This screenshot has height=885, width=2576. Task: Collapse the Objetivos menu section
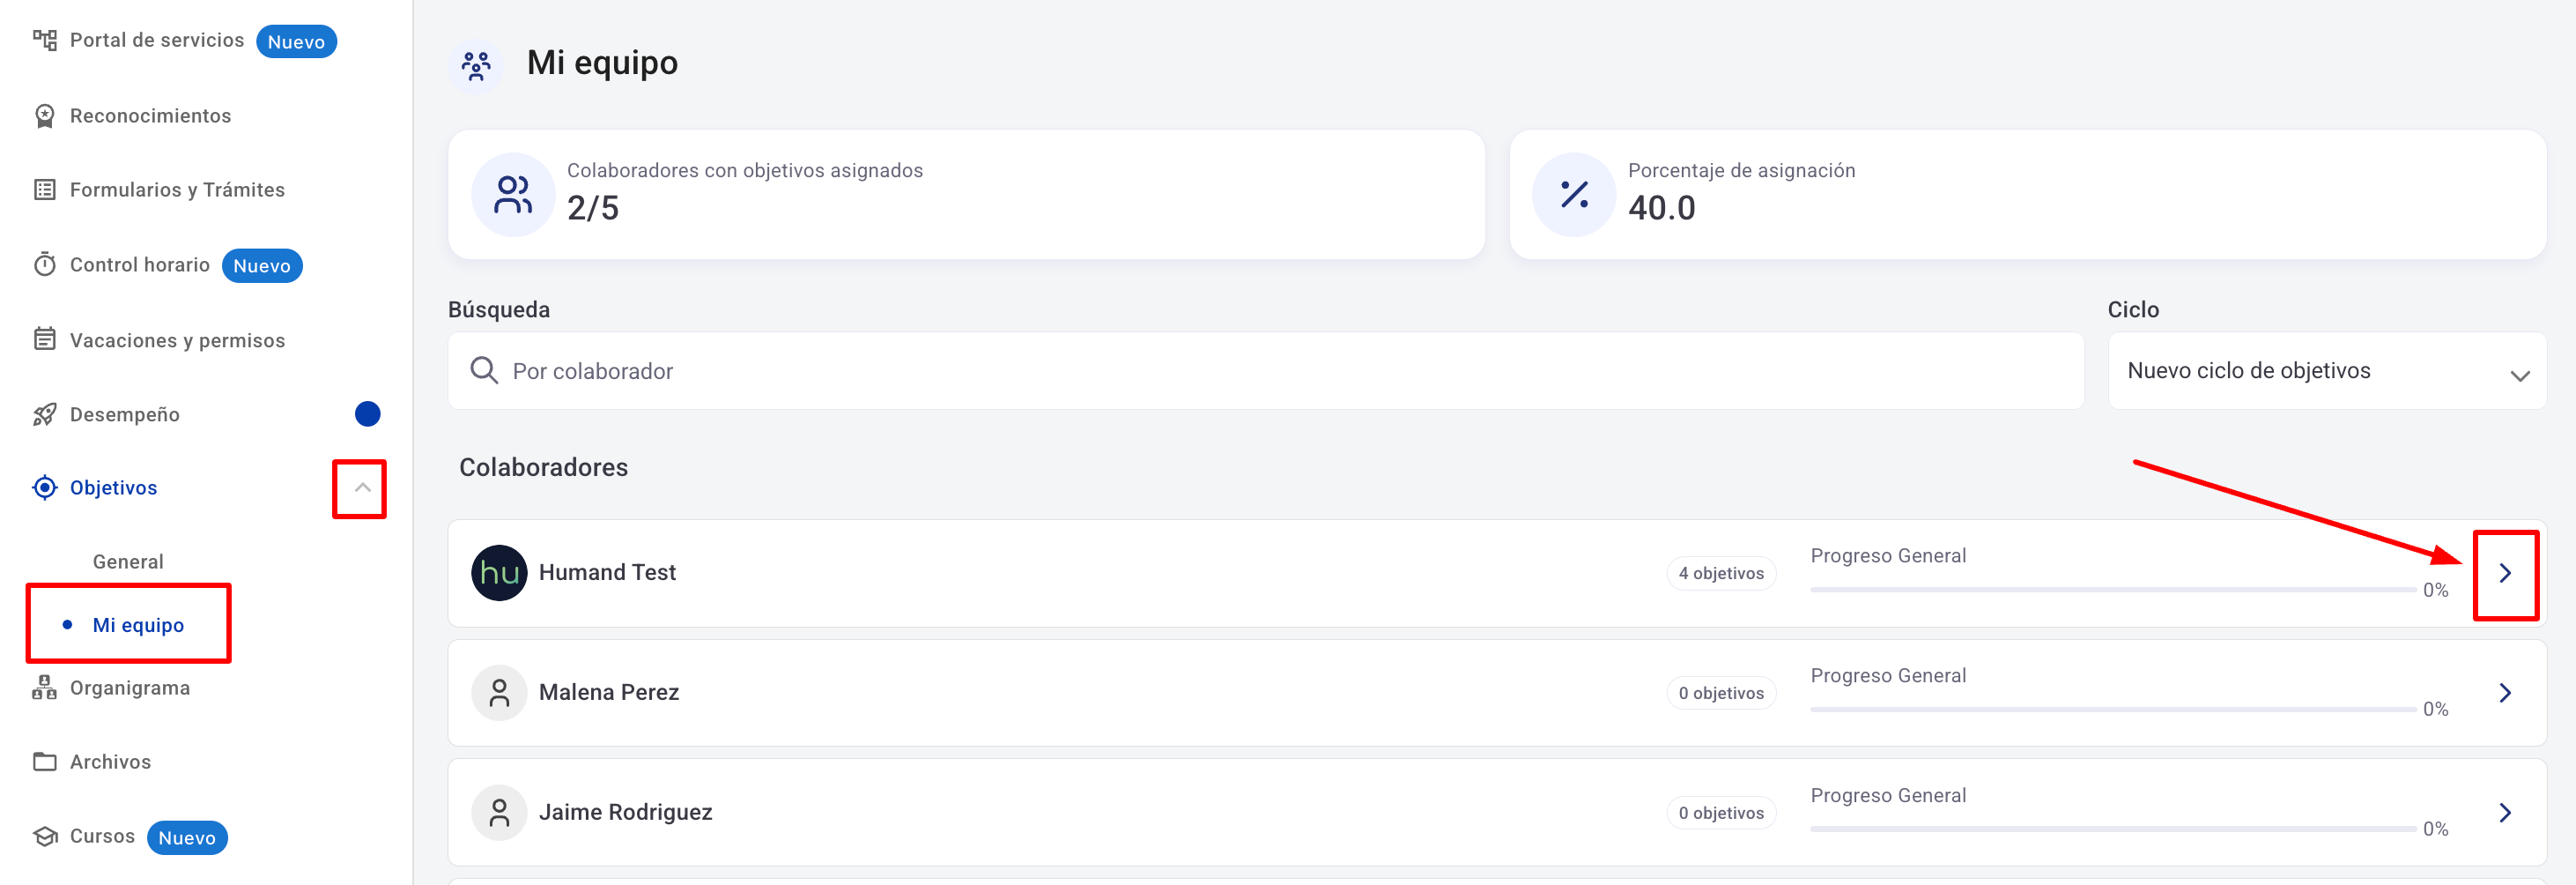click(362, 488)
